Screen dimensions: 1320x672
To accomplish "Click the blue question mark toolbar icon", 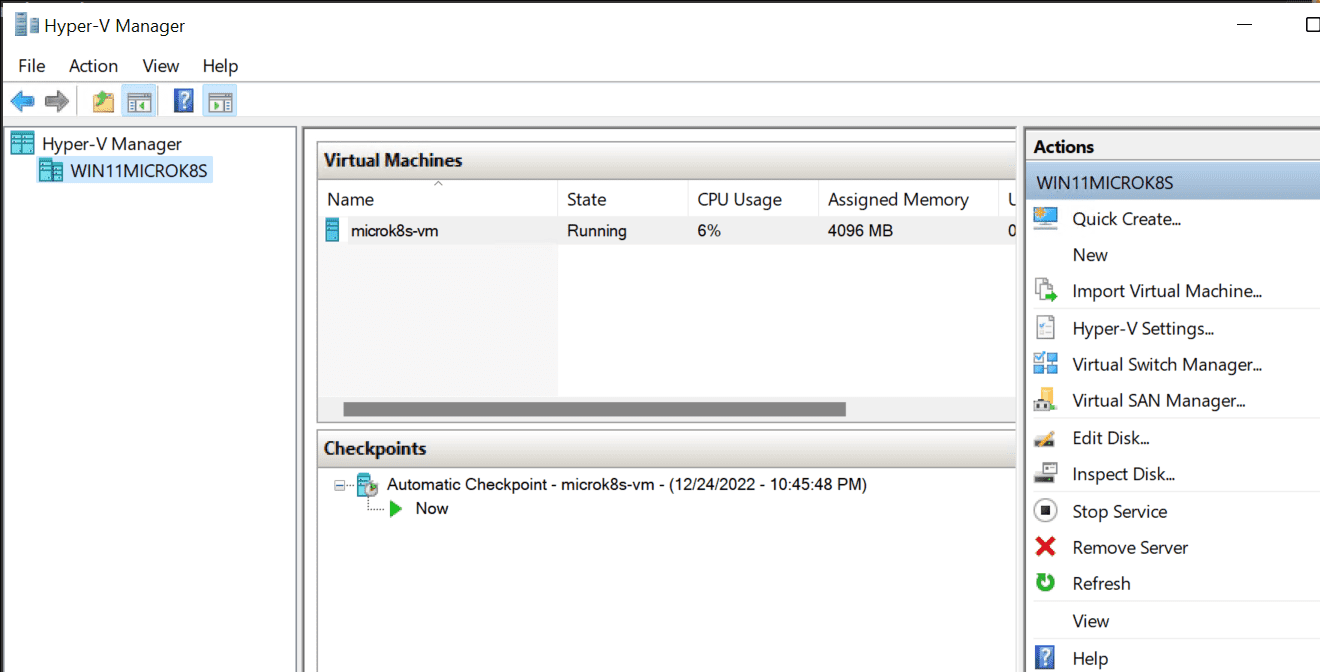I will (184, 101).
